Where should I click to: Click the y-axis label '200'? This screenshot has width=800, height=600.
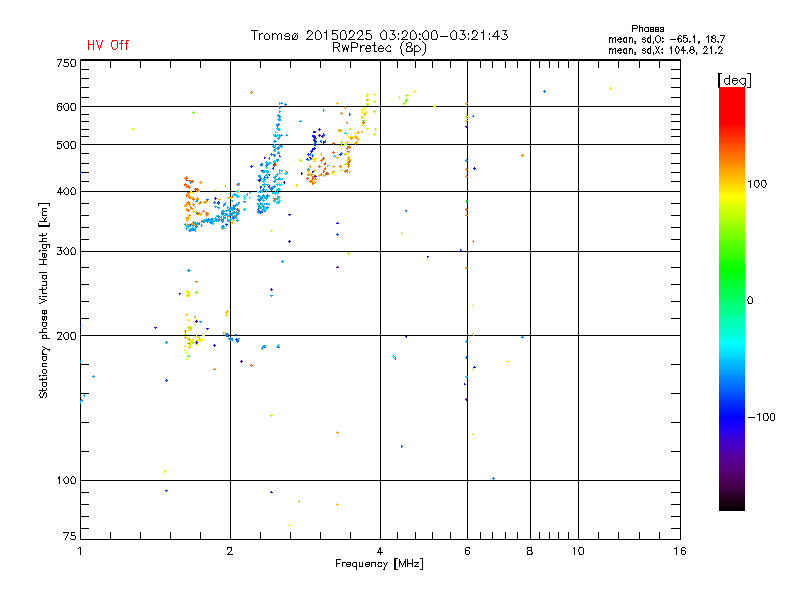point(66,336)
